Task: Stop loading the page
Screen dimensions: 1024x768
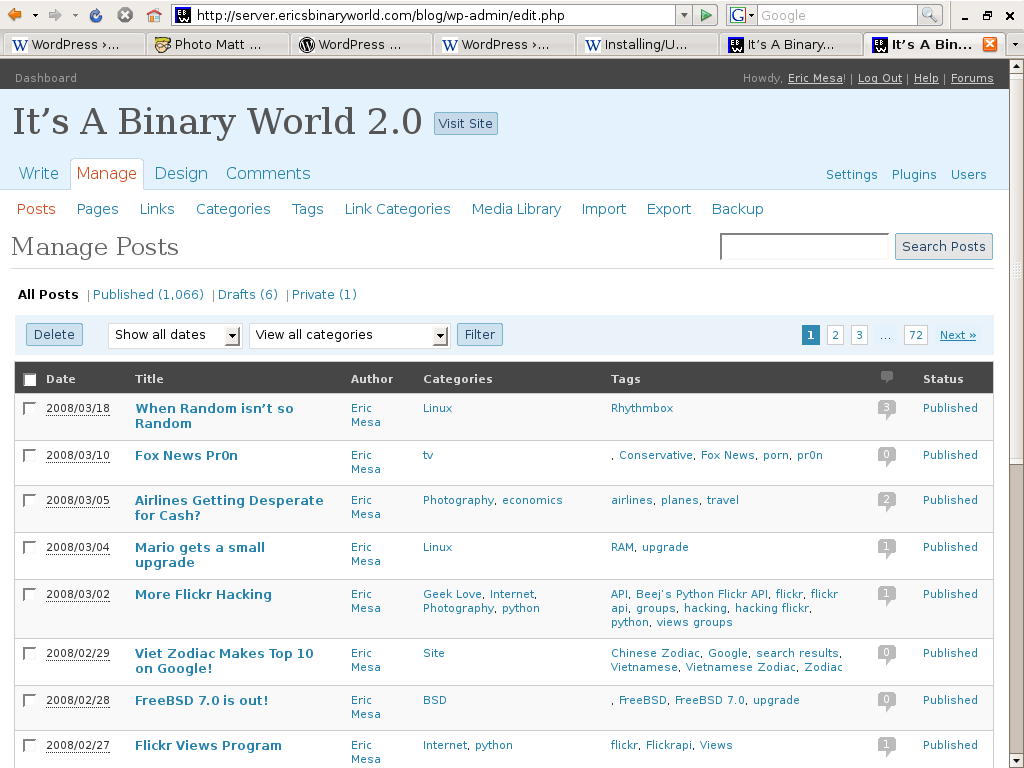Action: tap(125, 15)
